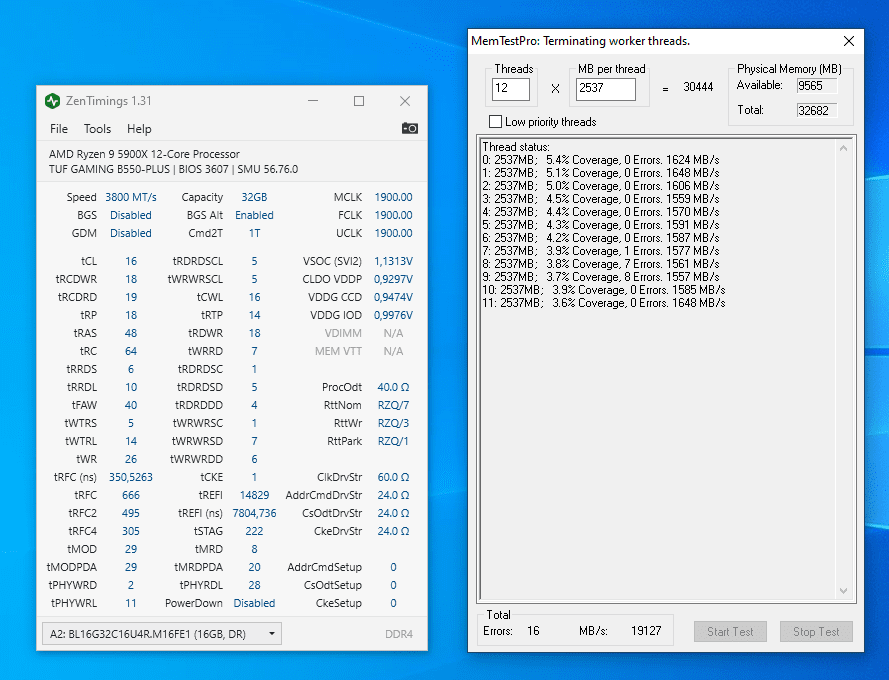Click the total Errors count 16
The image size is (889, 680).
pyautogui.click(x=533, y=631)
